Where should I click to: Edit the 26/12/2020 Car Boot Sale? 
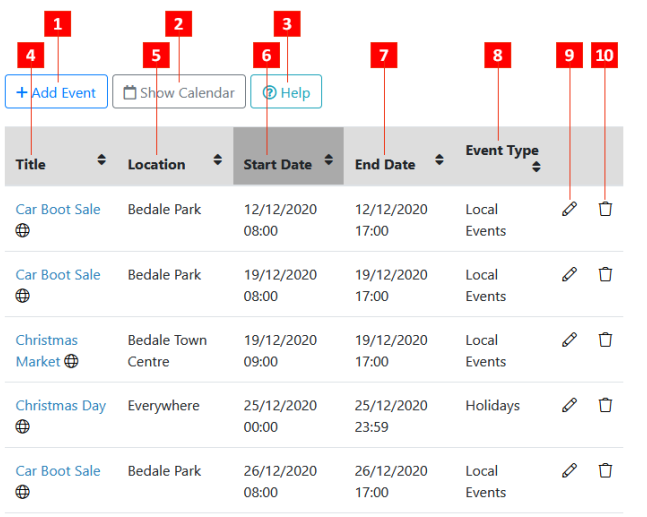point(569,470)
